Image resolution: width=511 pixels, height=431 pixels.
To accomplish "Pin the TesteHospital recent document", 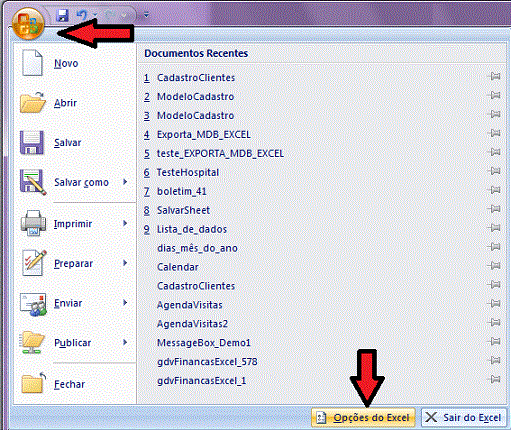I will [495, 171].
